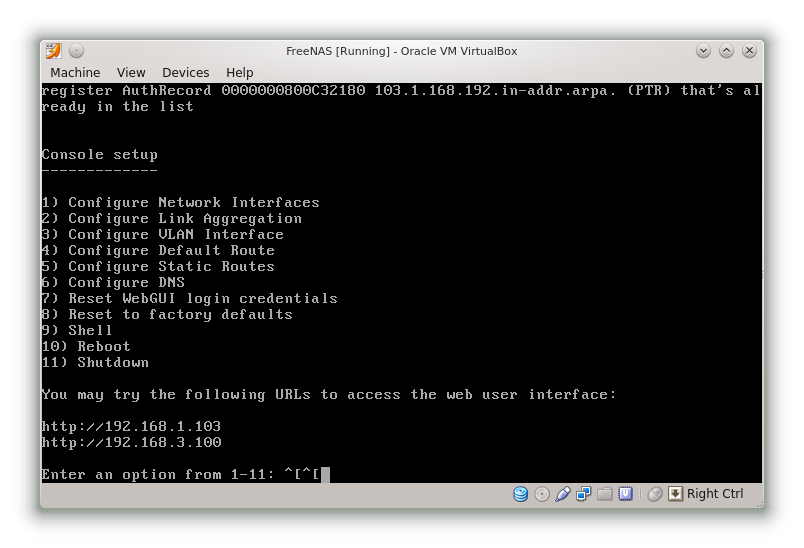This screenshot has height=548, width=804.
Task: Click the 'Reset WebGUI login credentials' line
Action: [x=190, y=298]
